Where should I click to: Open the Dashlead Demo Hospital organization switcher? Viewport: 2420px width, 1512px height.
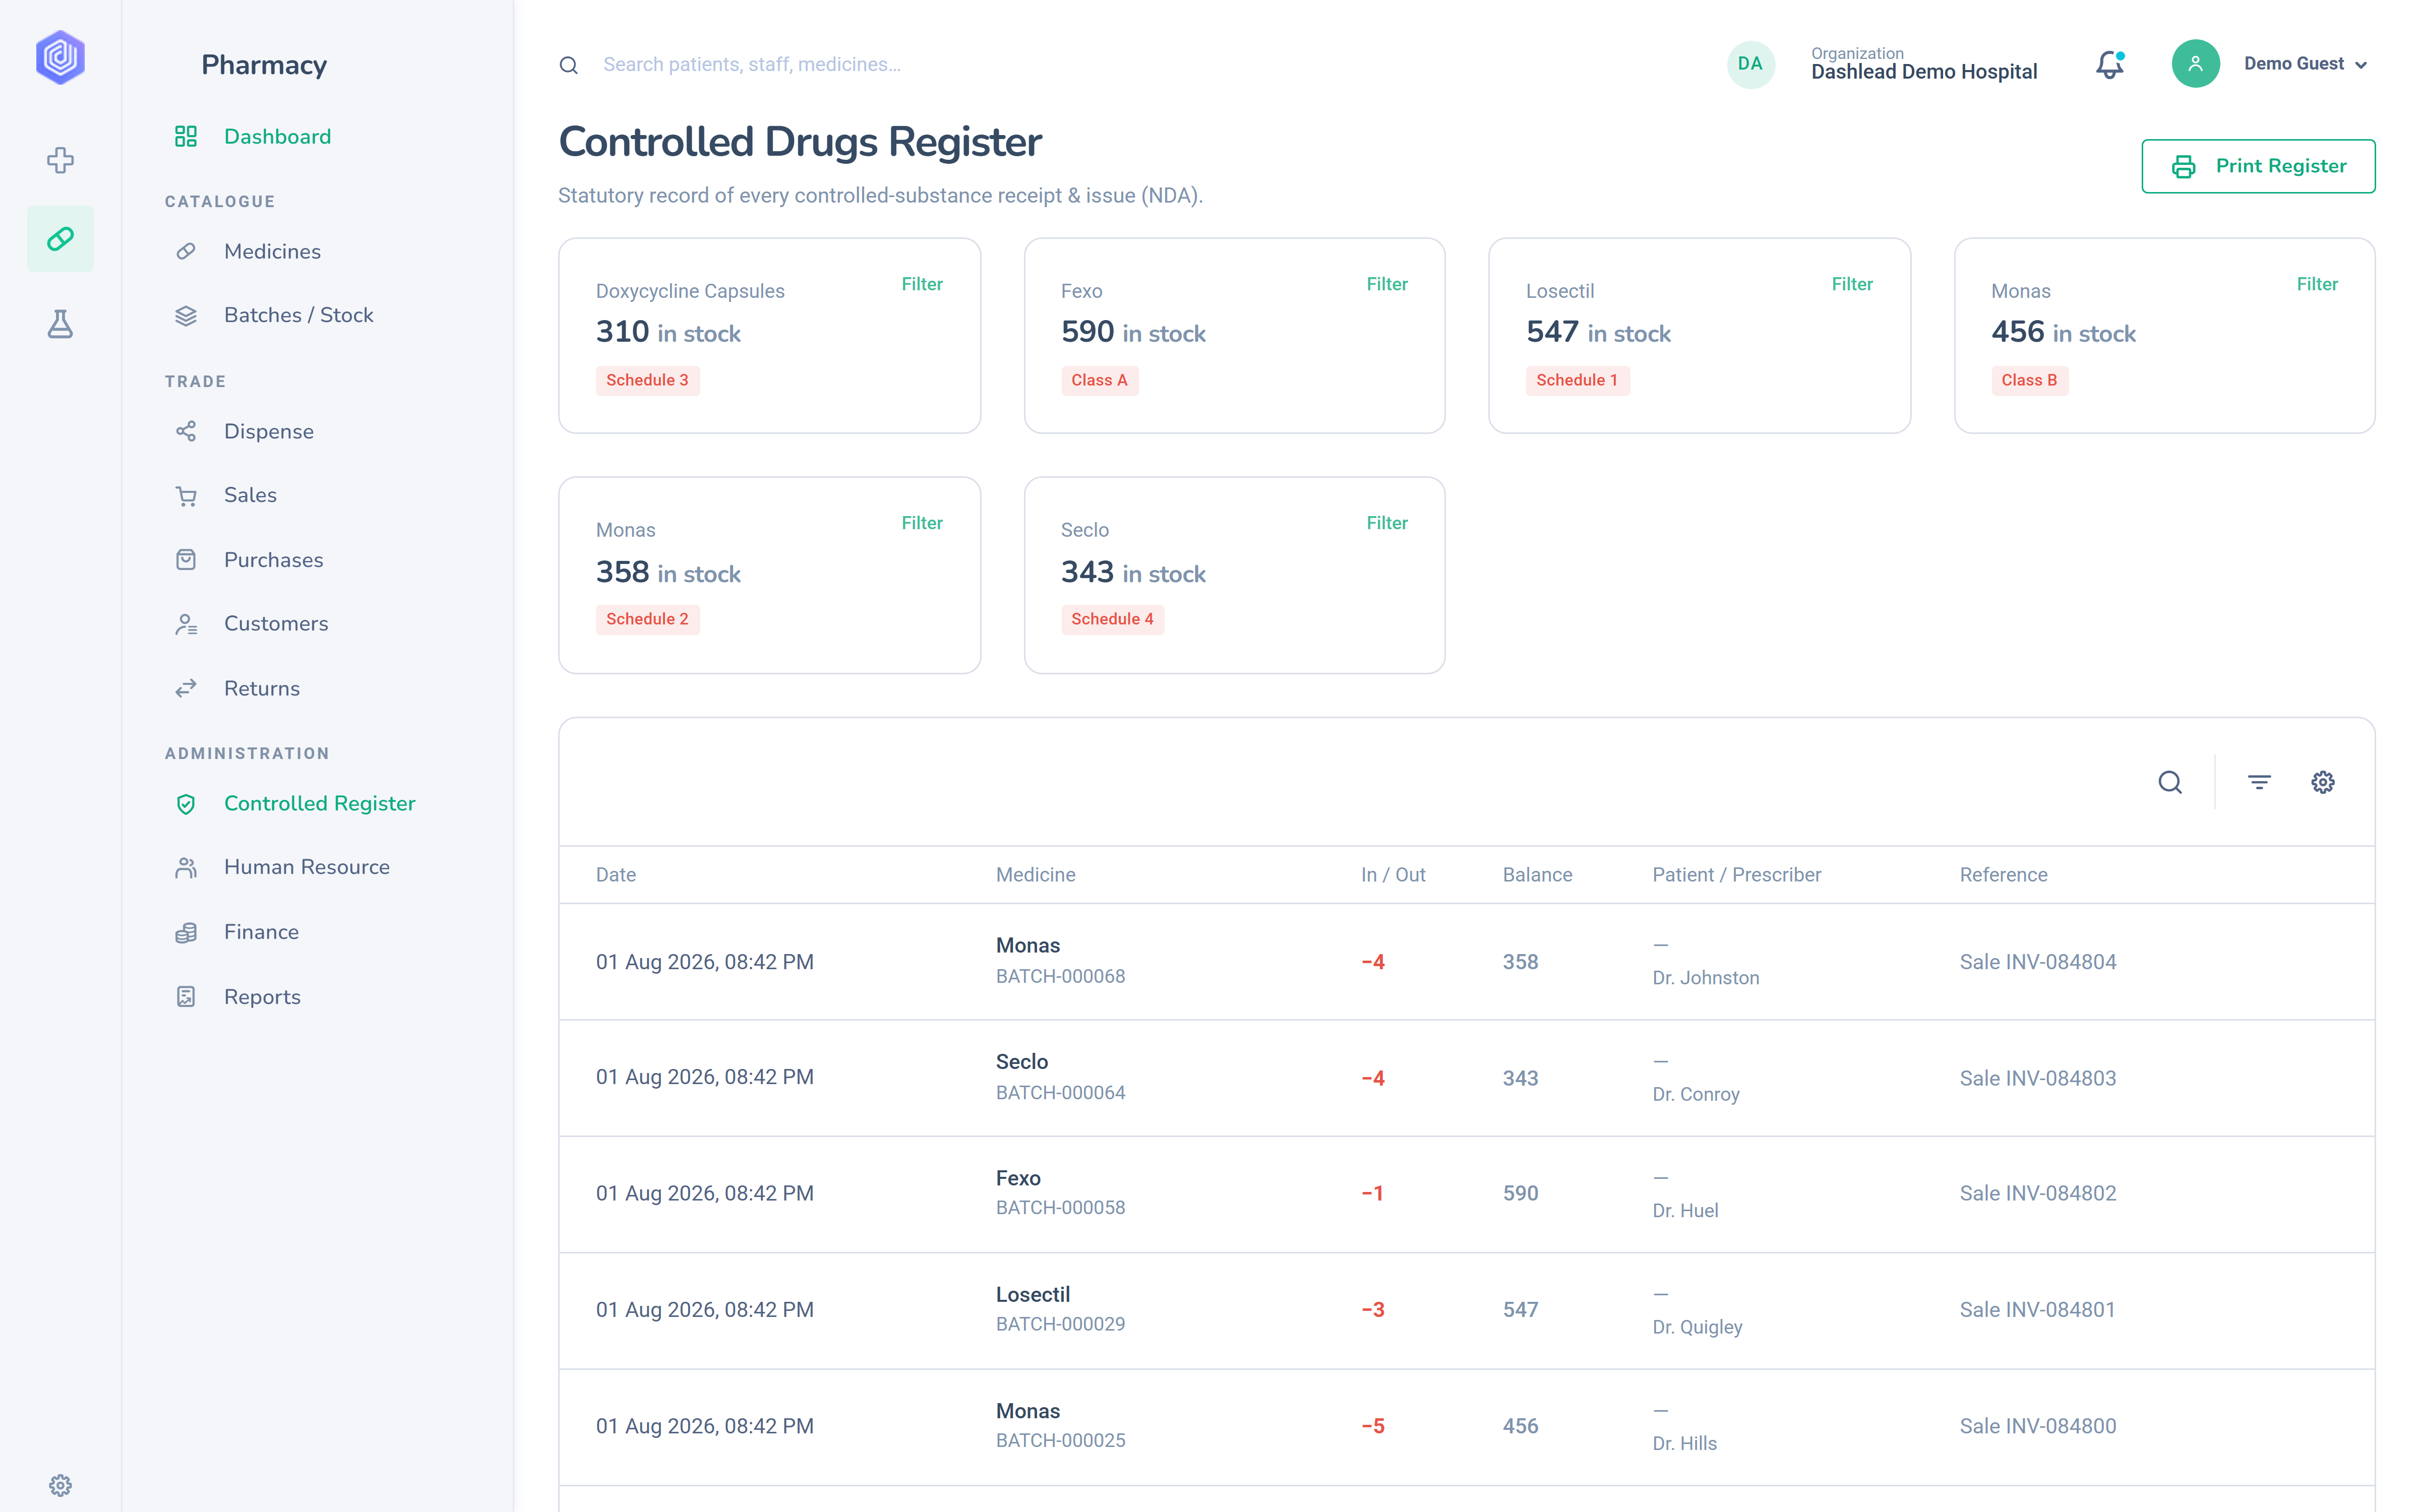(1923, 64)
